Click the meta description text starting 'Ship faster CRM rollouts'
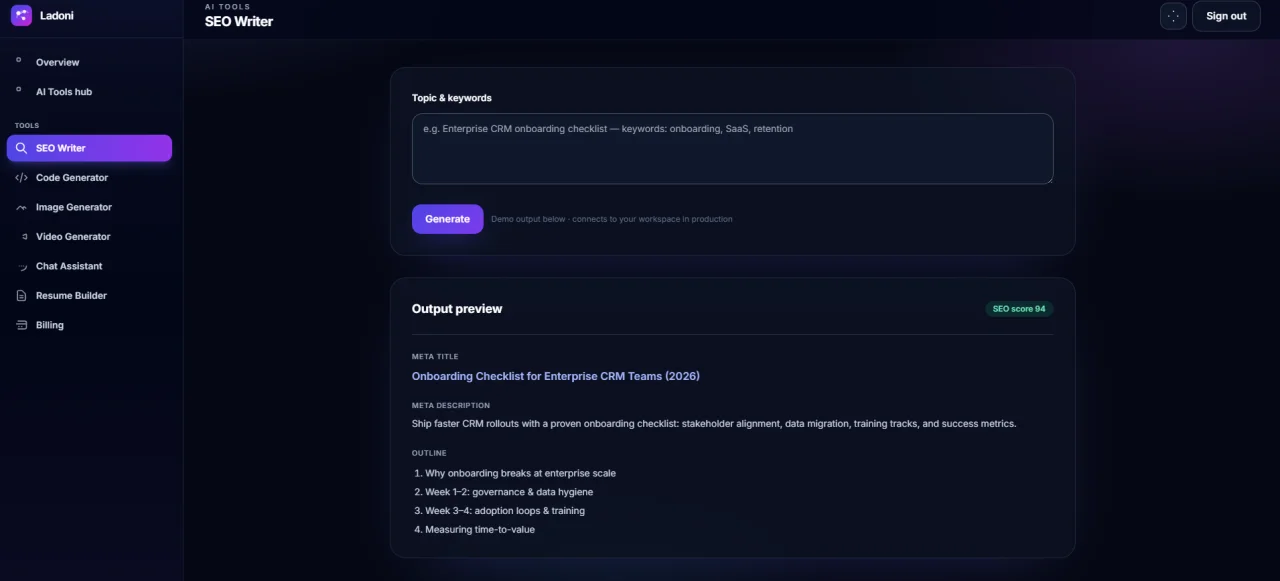The height and width of the screenshot is (581, 1280). [714, 424]
